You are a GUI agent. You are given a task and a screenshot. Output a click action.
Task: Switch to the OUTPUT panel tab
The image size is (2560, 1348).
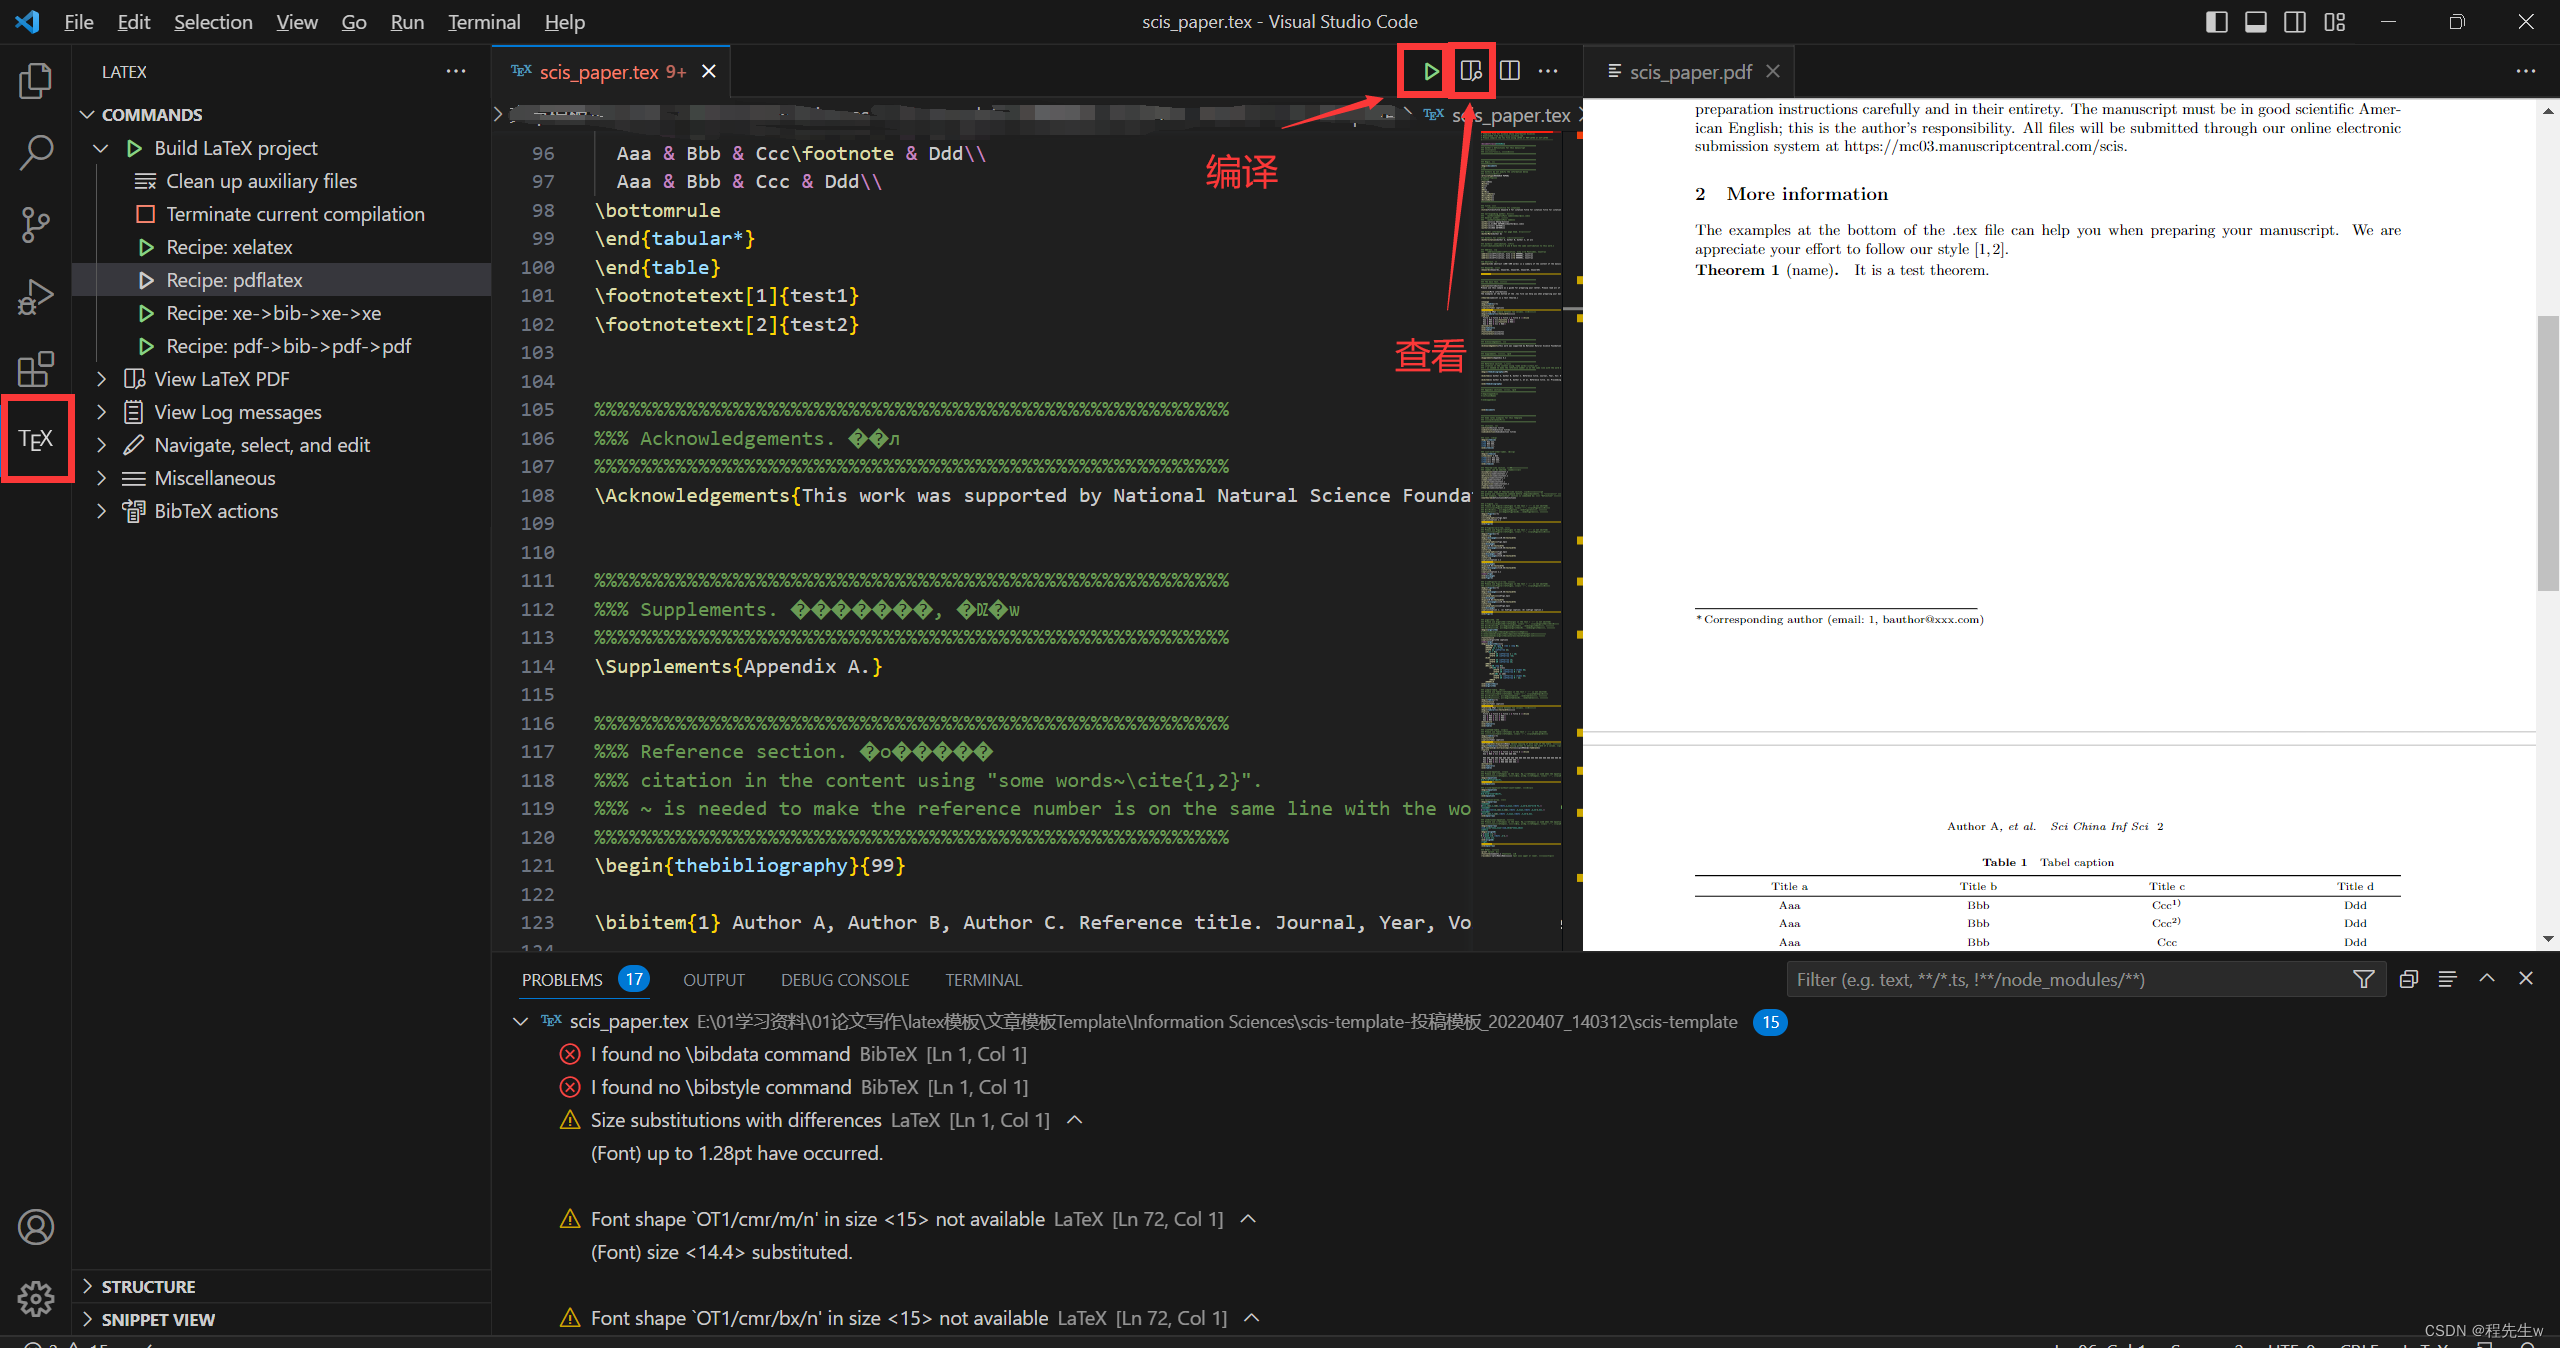pyautogui.click(x=712, y=979)
